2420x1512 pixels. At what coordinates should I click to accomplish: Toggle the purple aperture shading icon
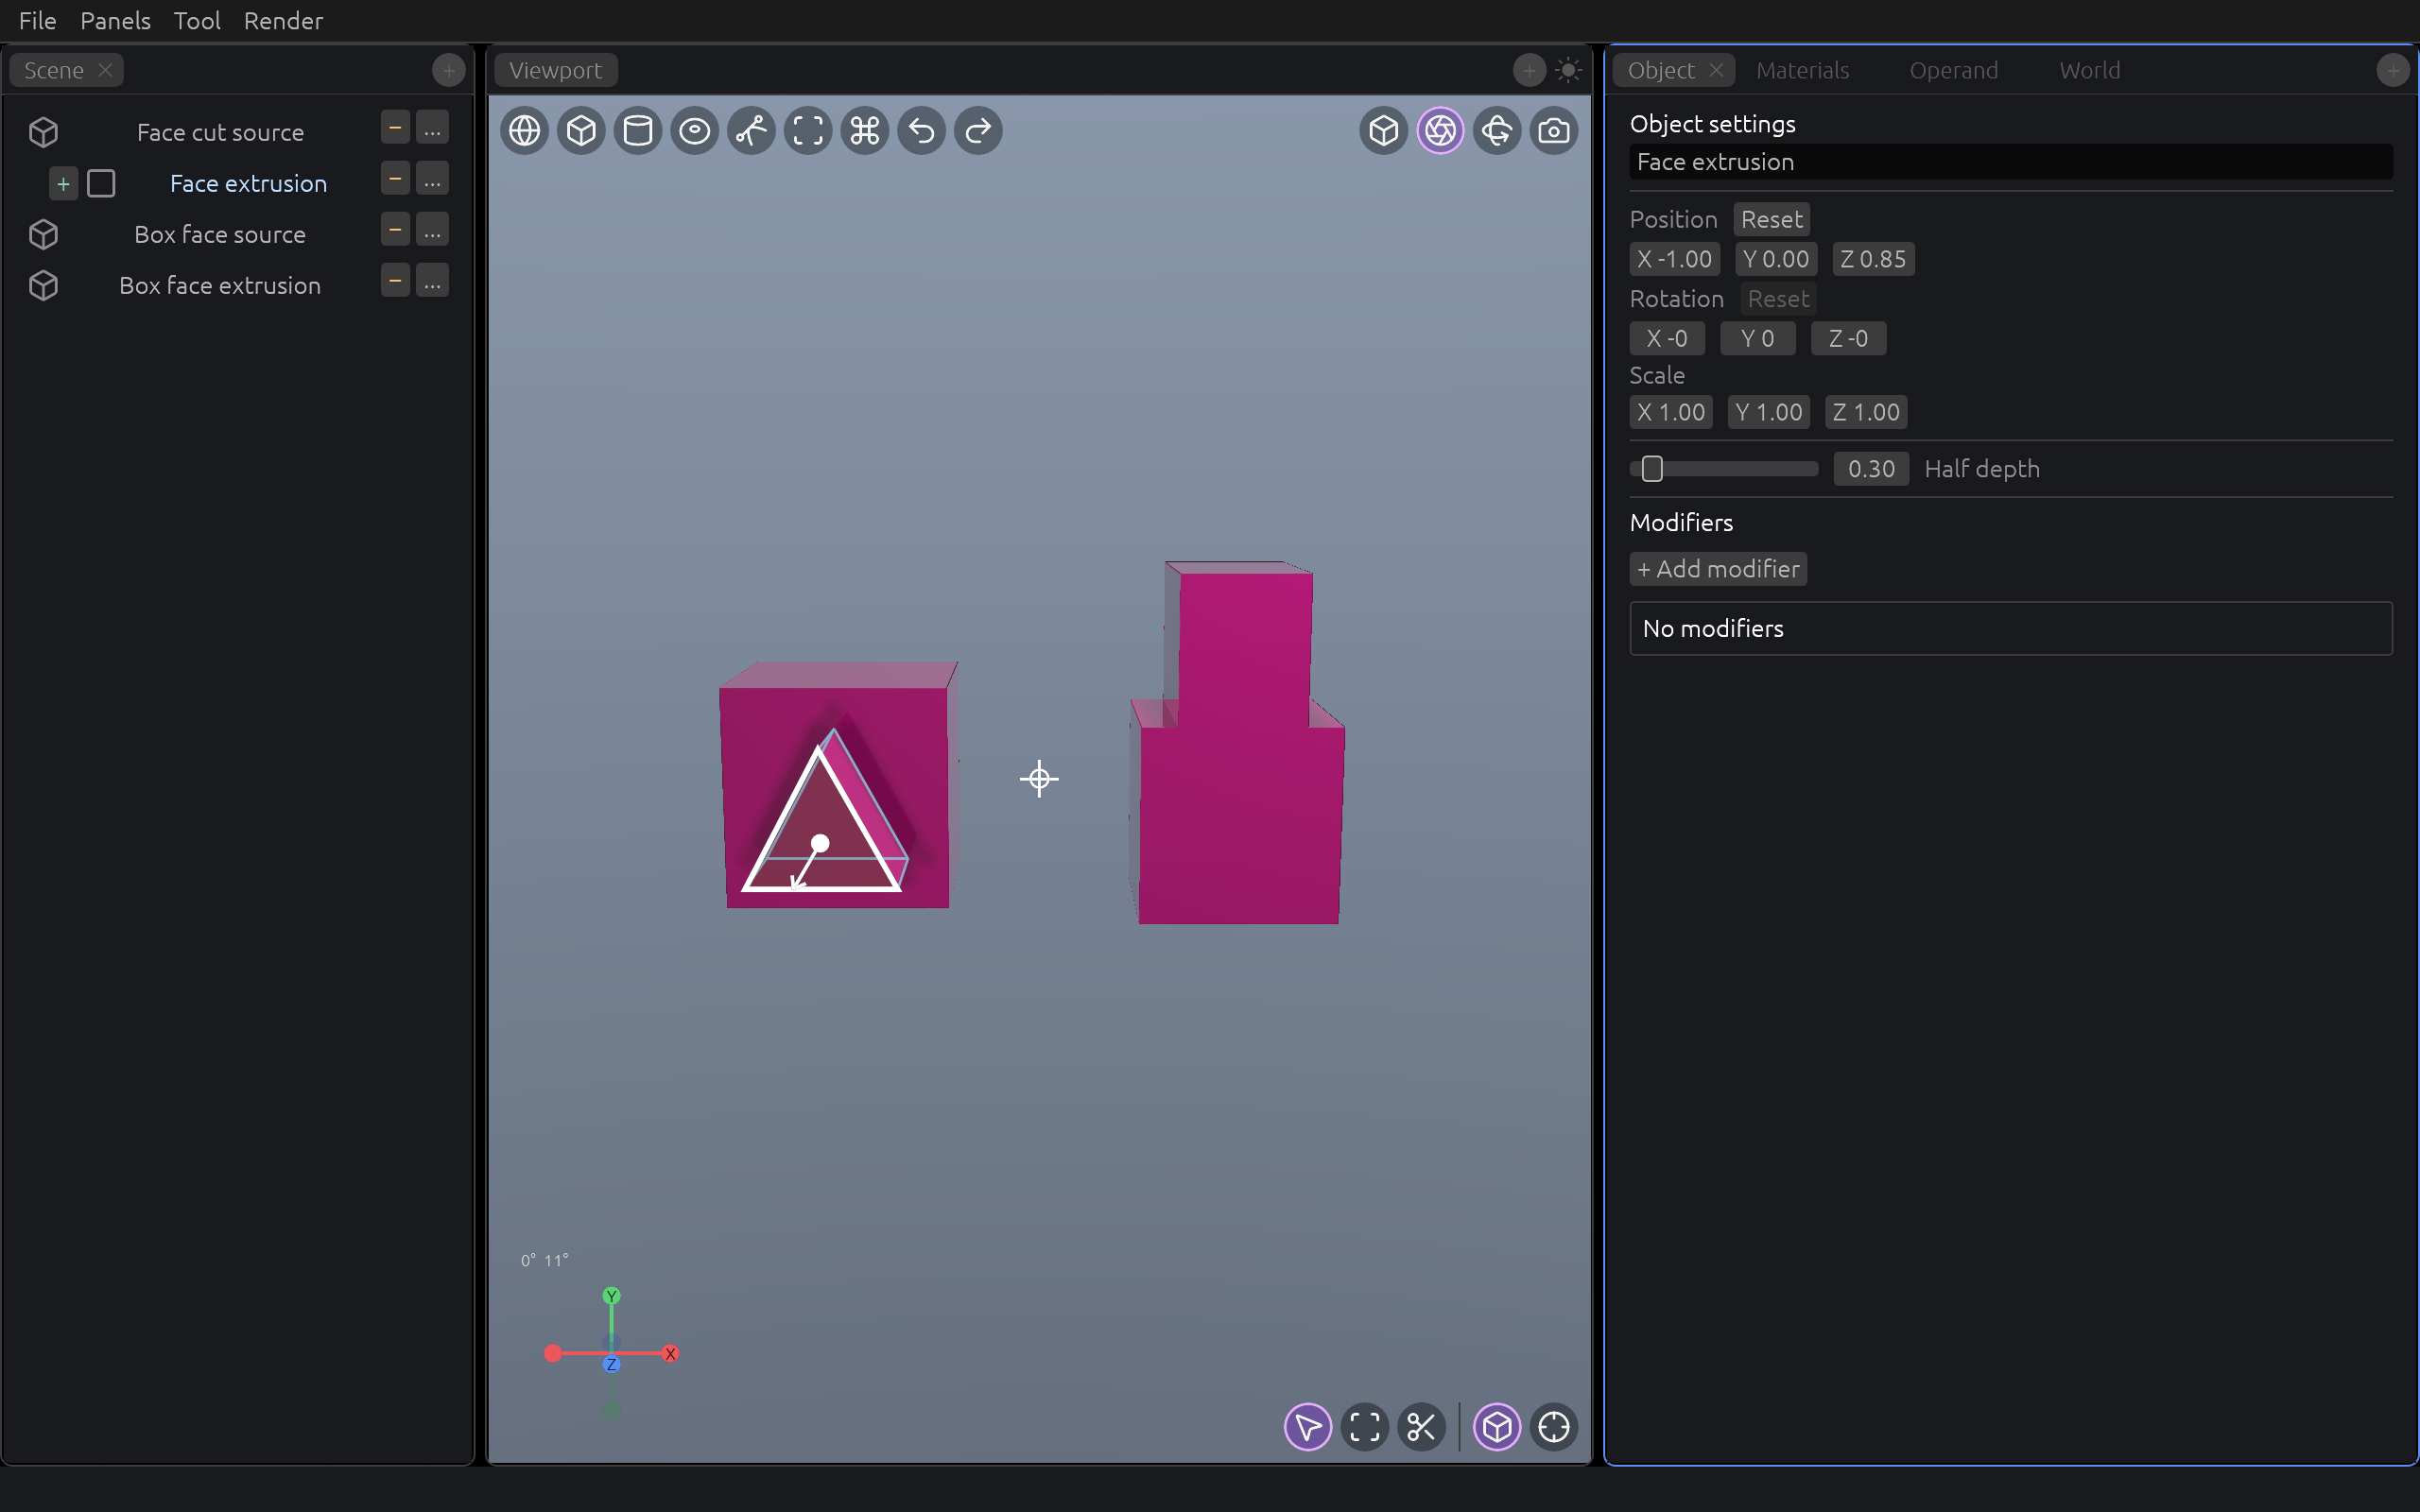[1440, 130]
